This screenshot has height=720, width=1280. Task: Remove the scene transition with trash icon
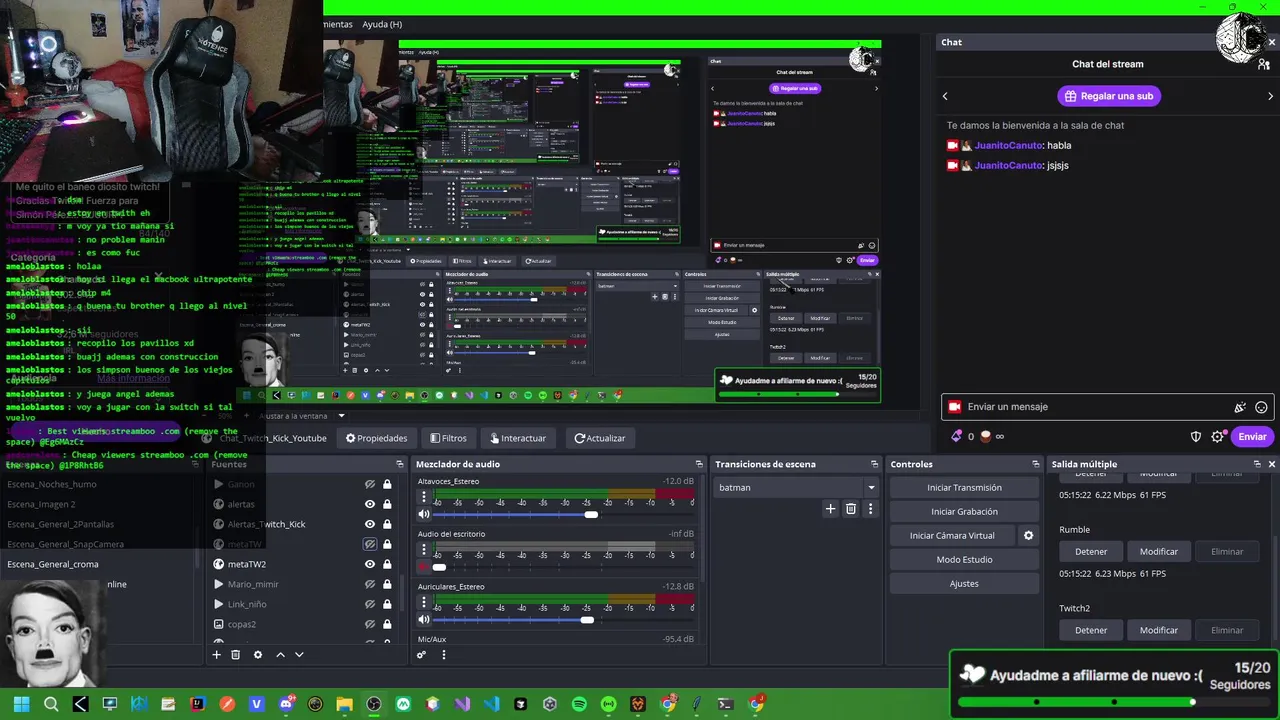[x=851, y=509]
